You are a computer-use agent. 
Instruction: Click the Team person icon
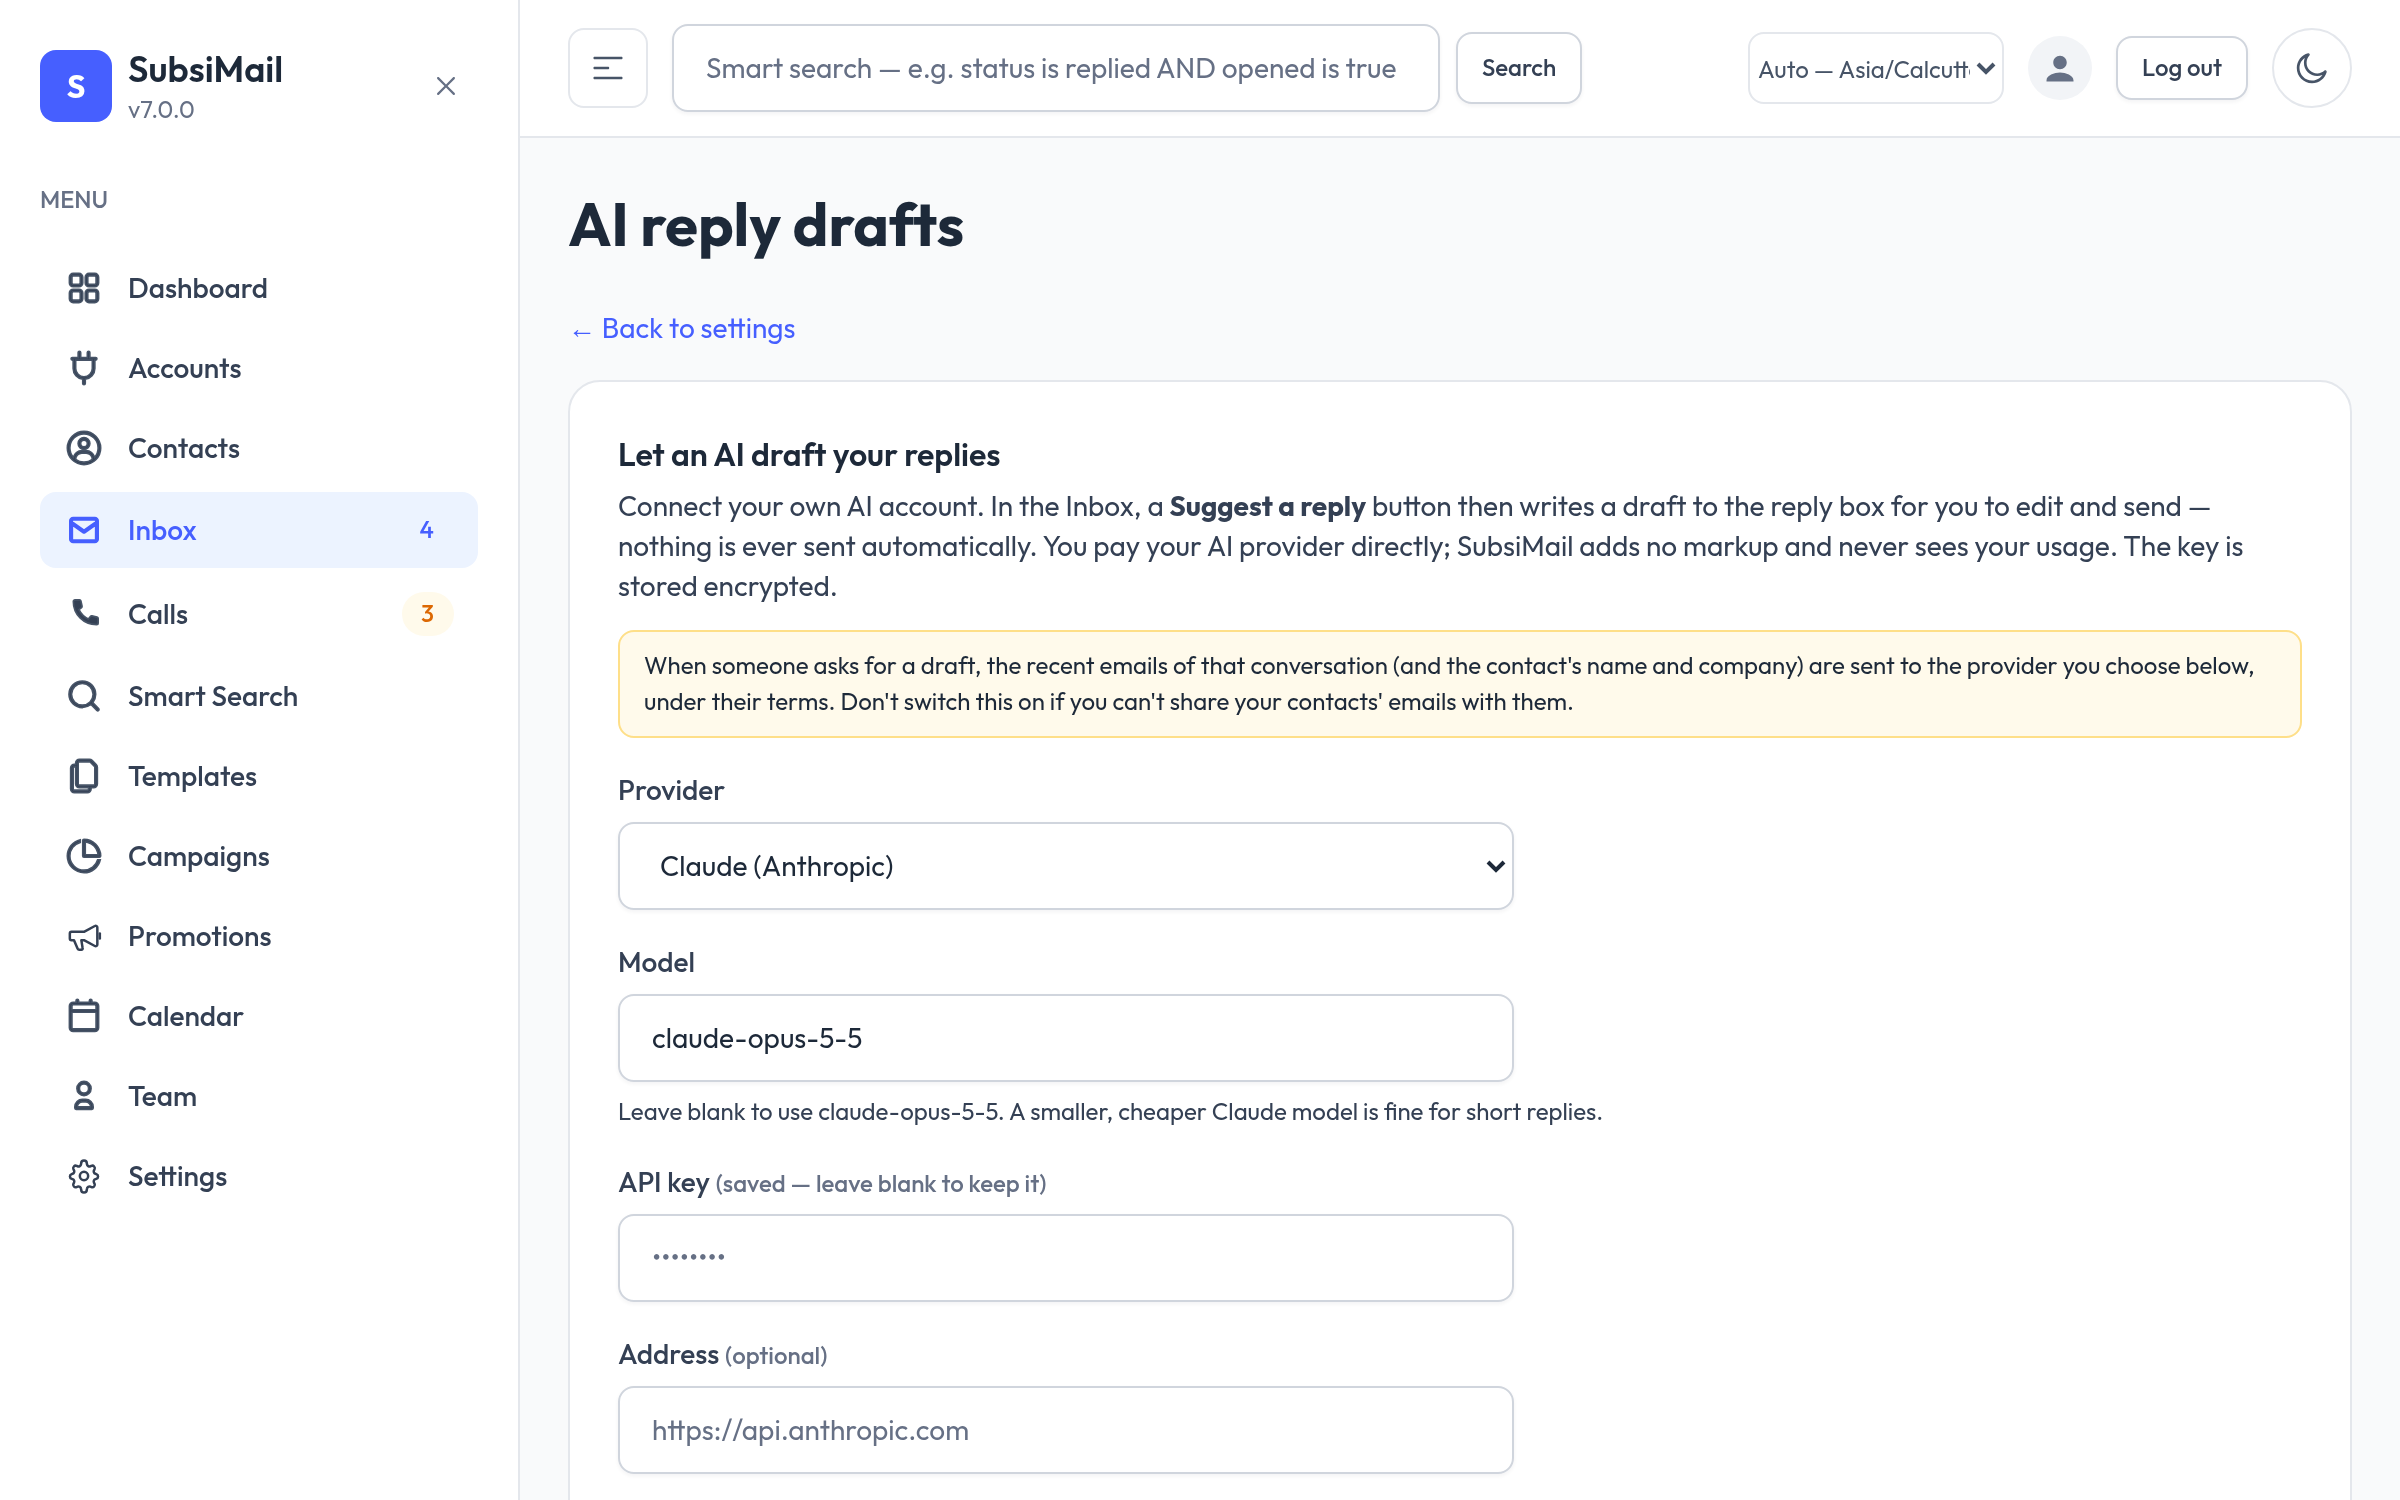(x=84, y=1096)
